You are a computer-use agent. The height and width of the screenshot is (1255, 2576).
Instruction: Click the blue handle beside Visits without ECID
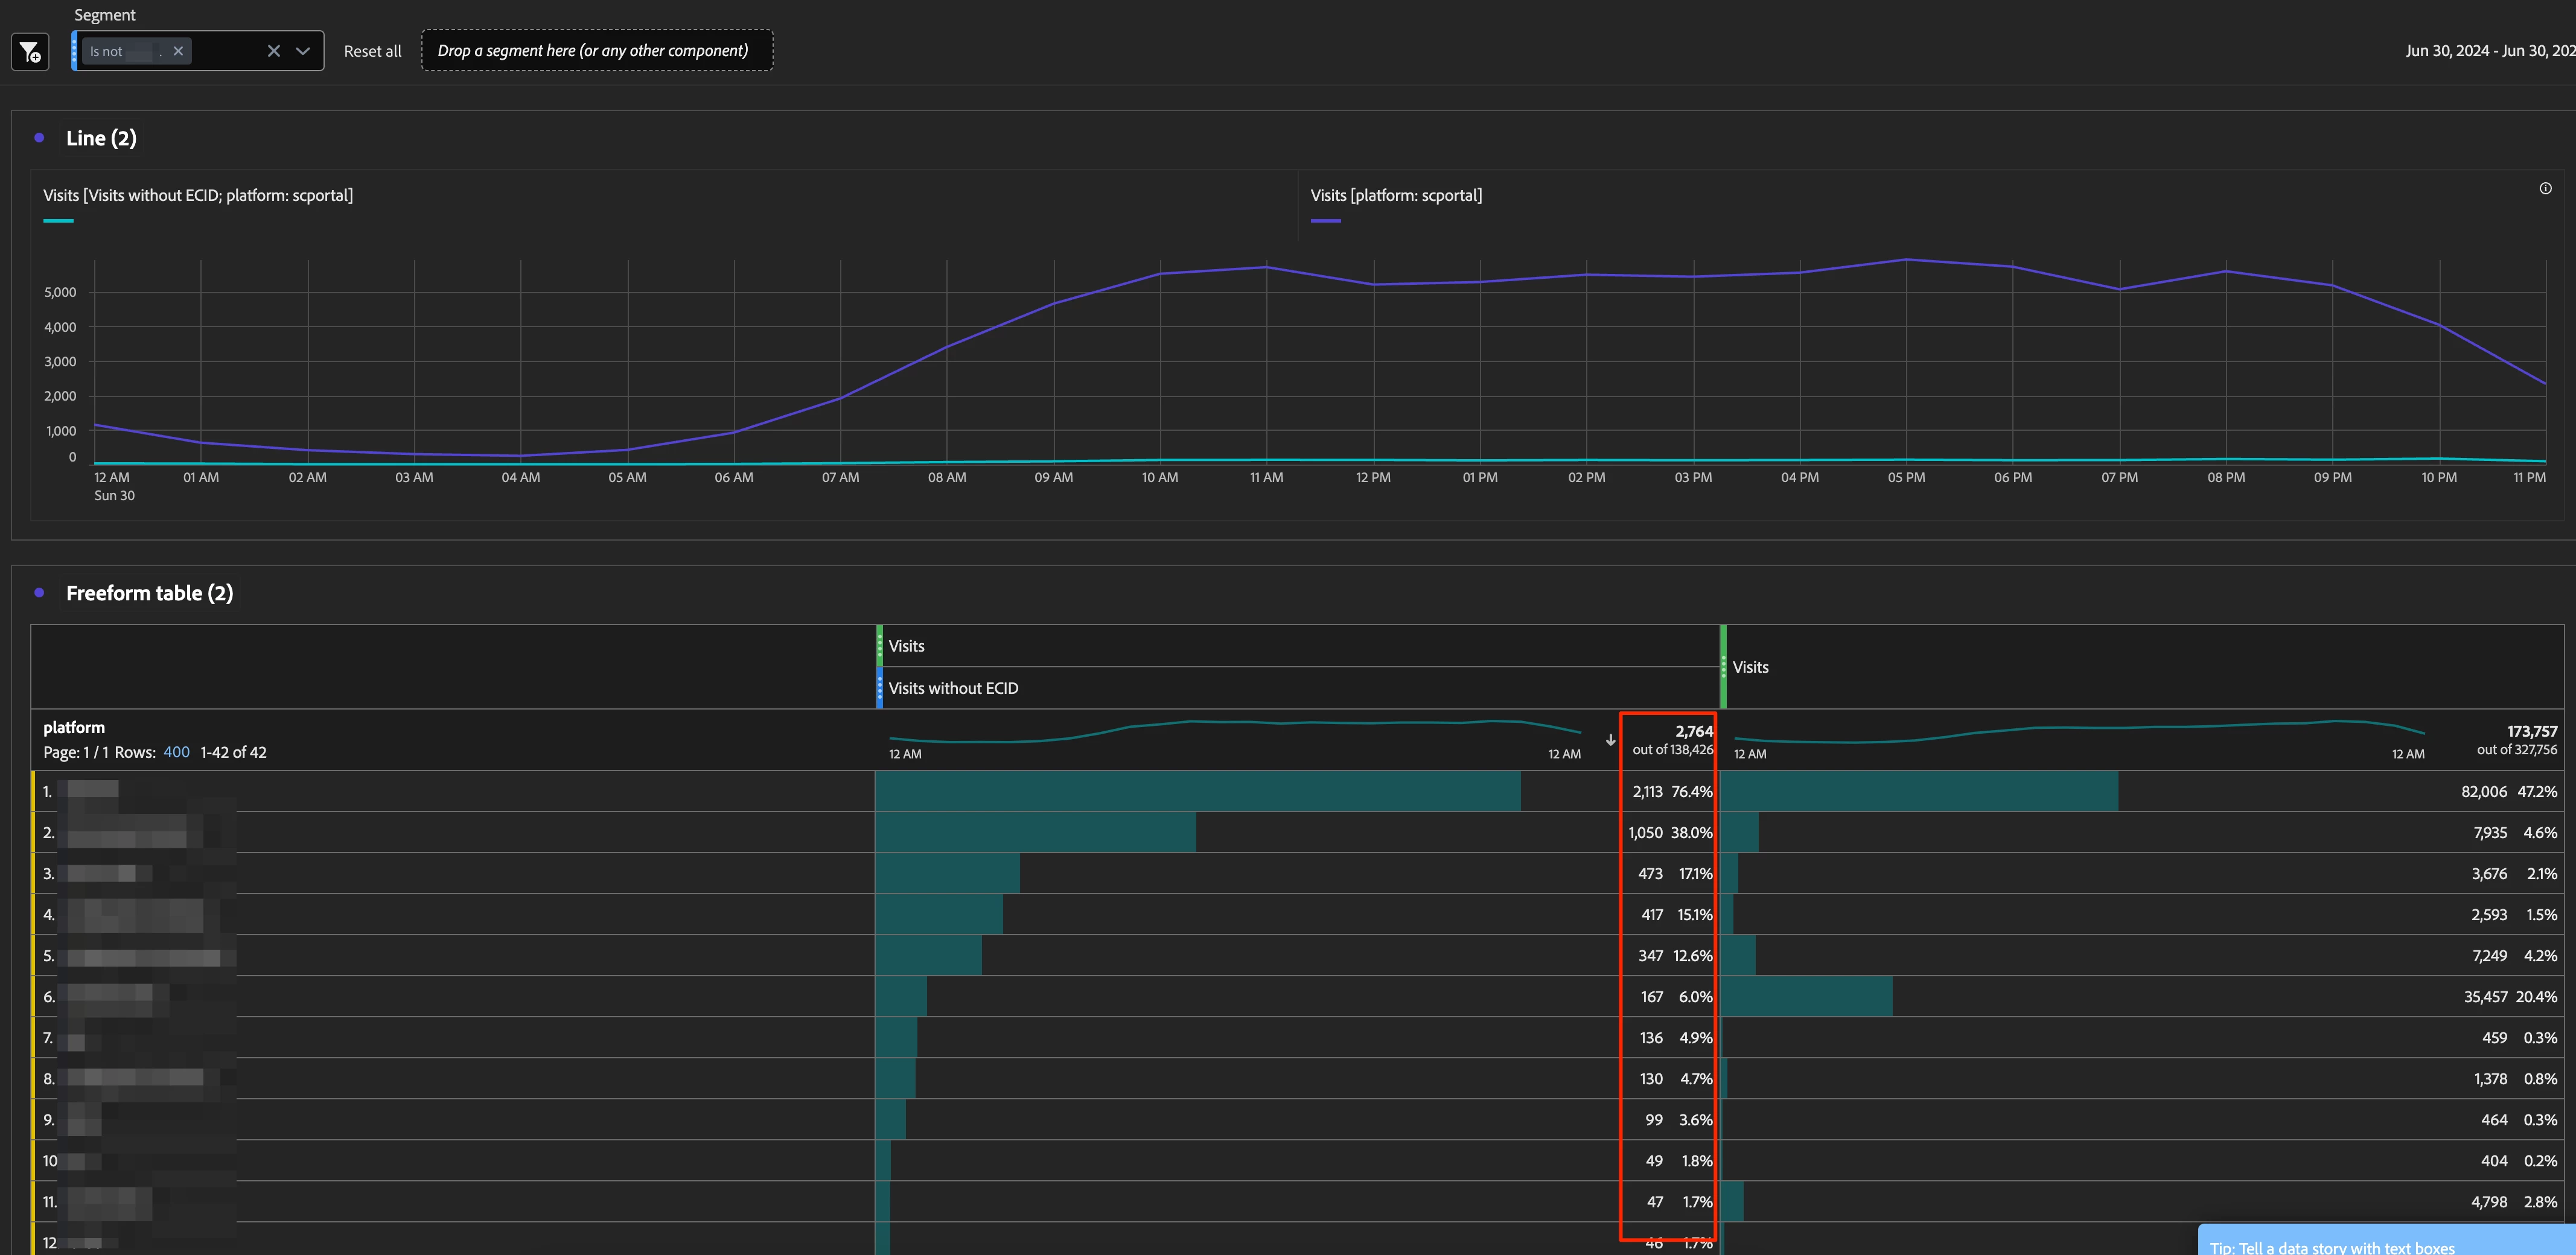click(x=879, y=688)
